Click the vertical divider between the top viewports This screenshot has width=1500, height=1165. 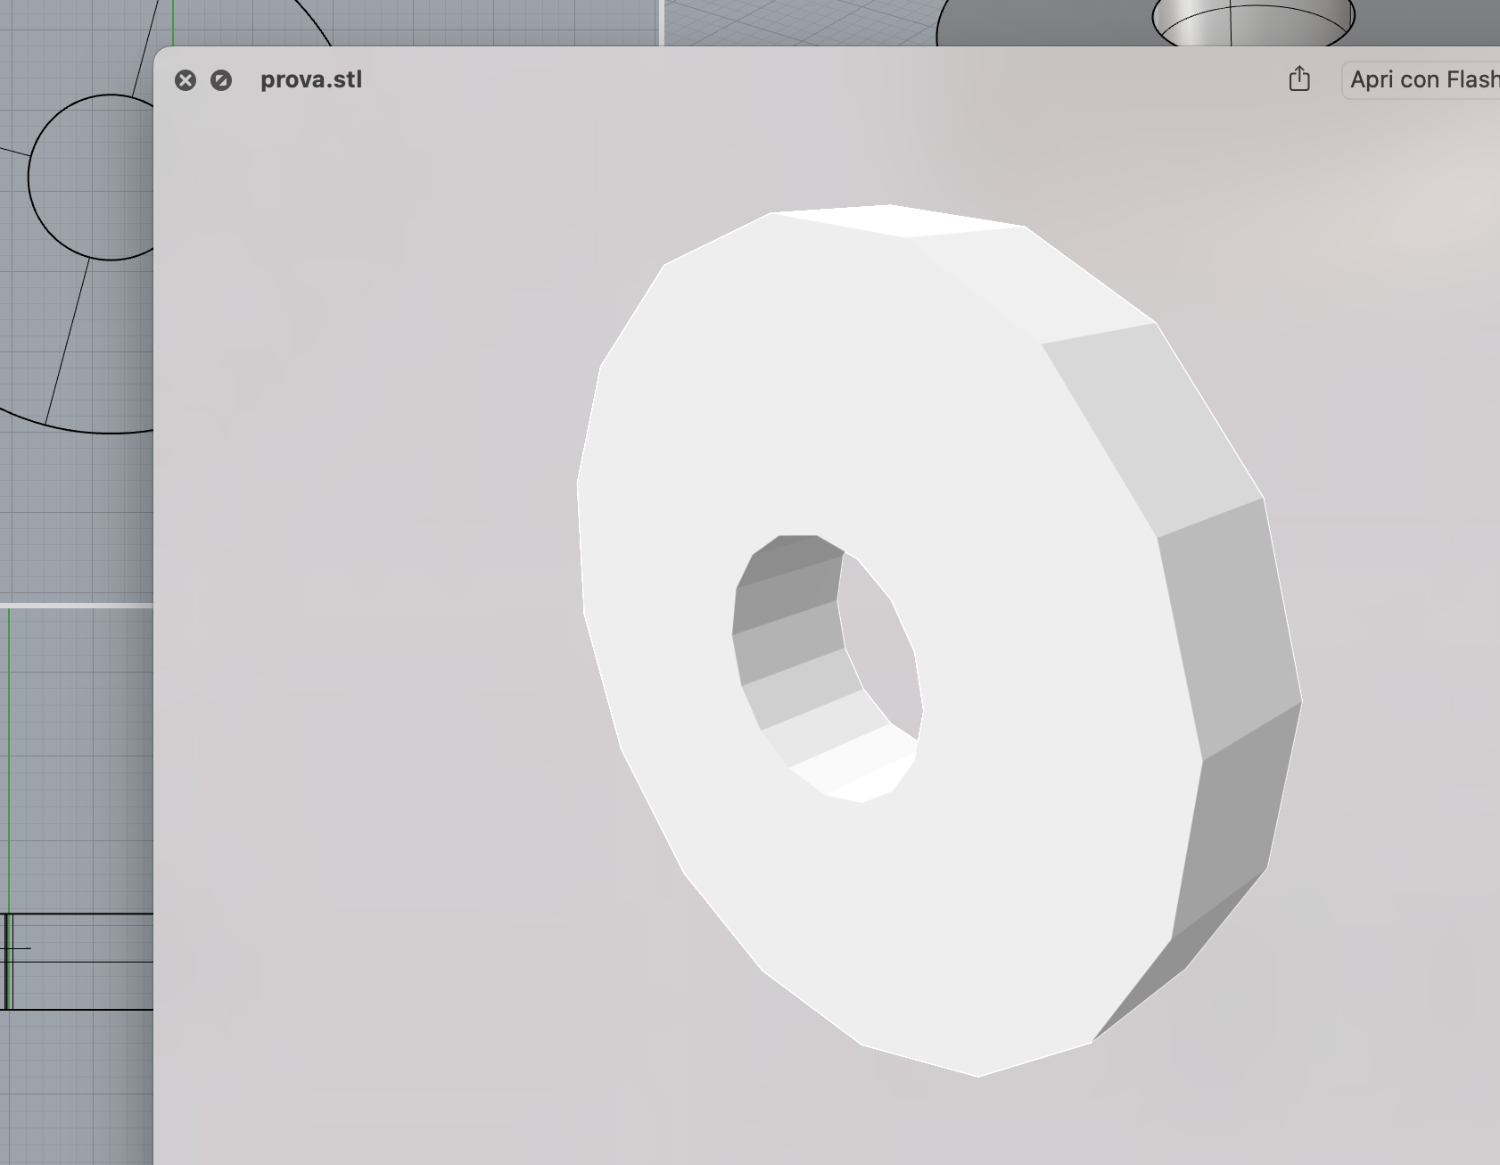(661, 22)
